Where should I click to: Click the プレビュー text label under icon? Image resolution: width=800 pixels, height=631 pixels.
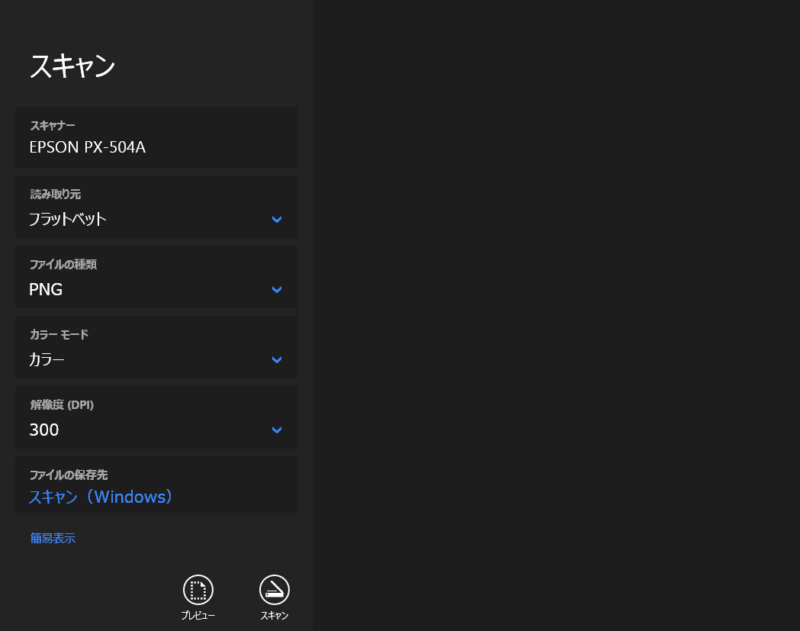click(x=198, y=616)
